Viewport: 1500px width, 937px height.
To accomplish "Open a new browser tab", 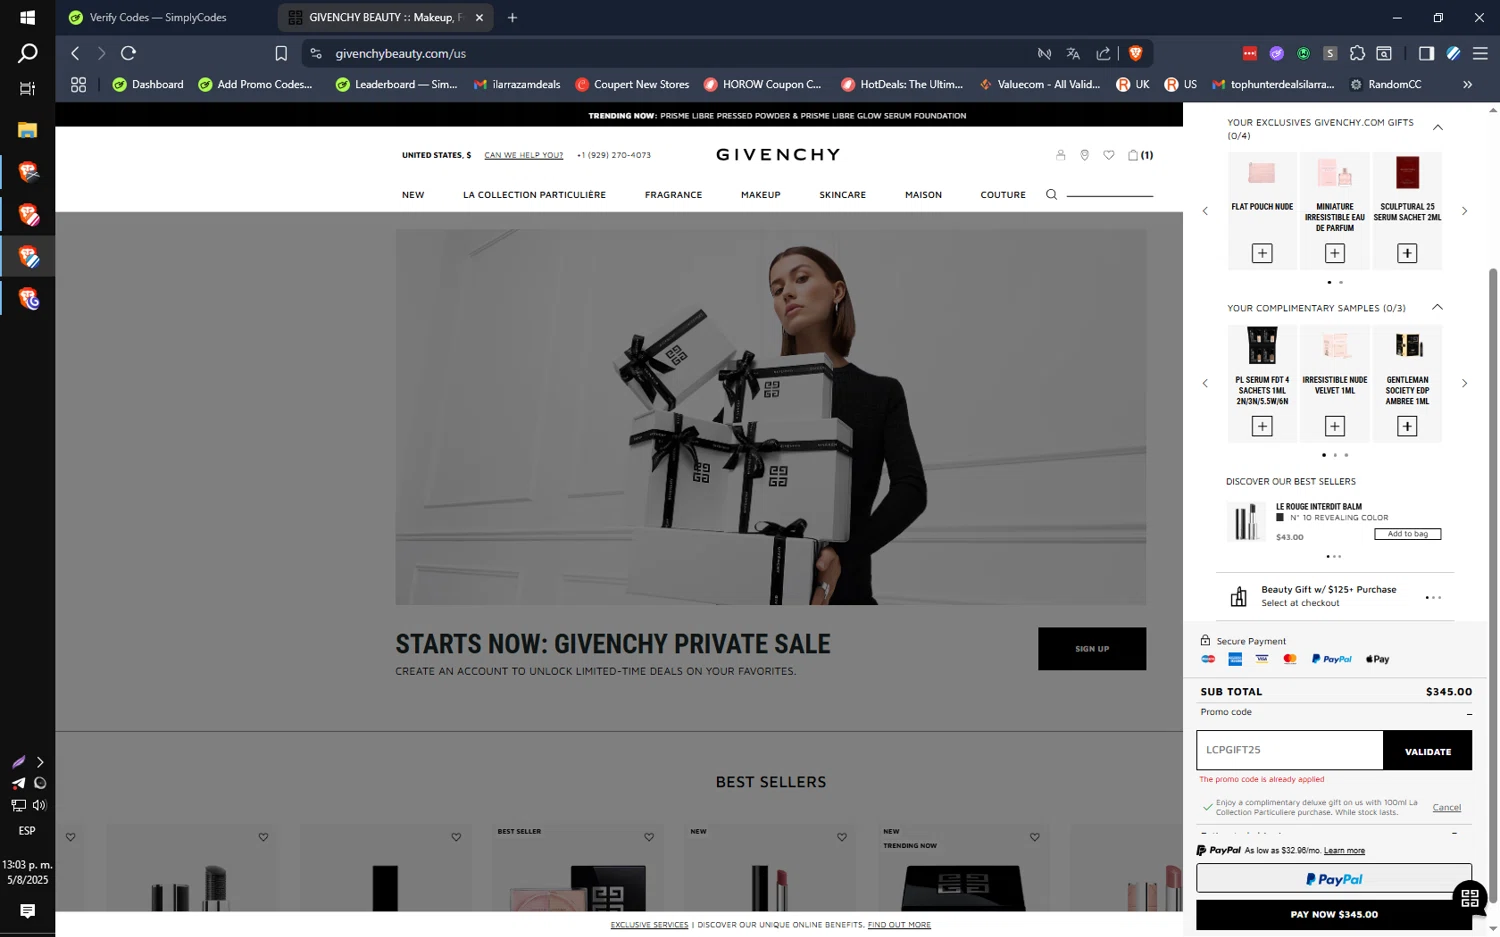I will (x=512, y=18).
